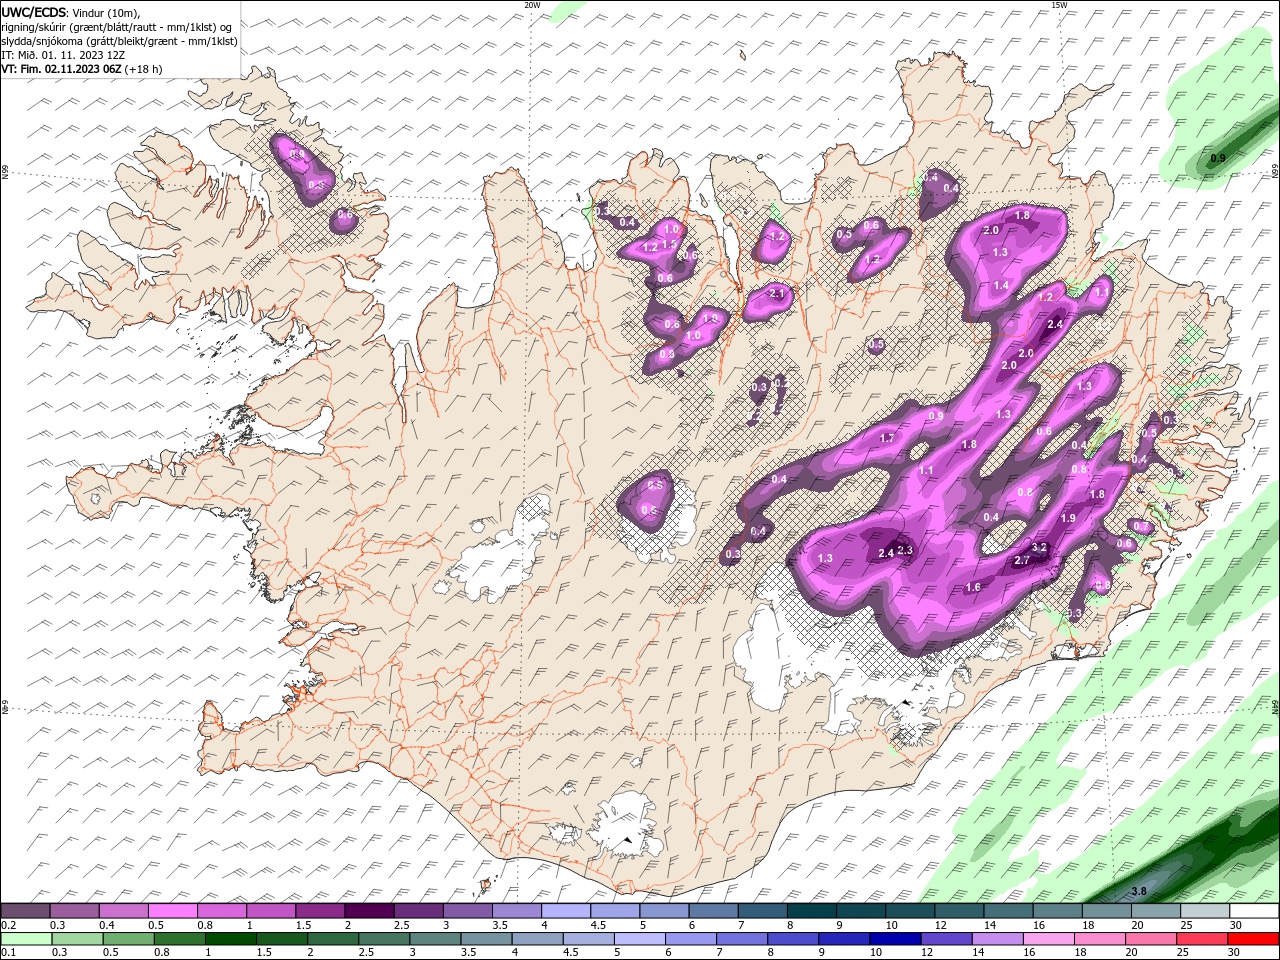The image size is (1280, 960).
Task: Click the "0.4" label on the upper scale
Action: (x=107, y=925)
